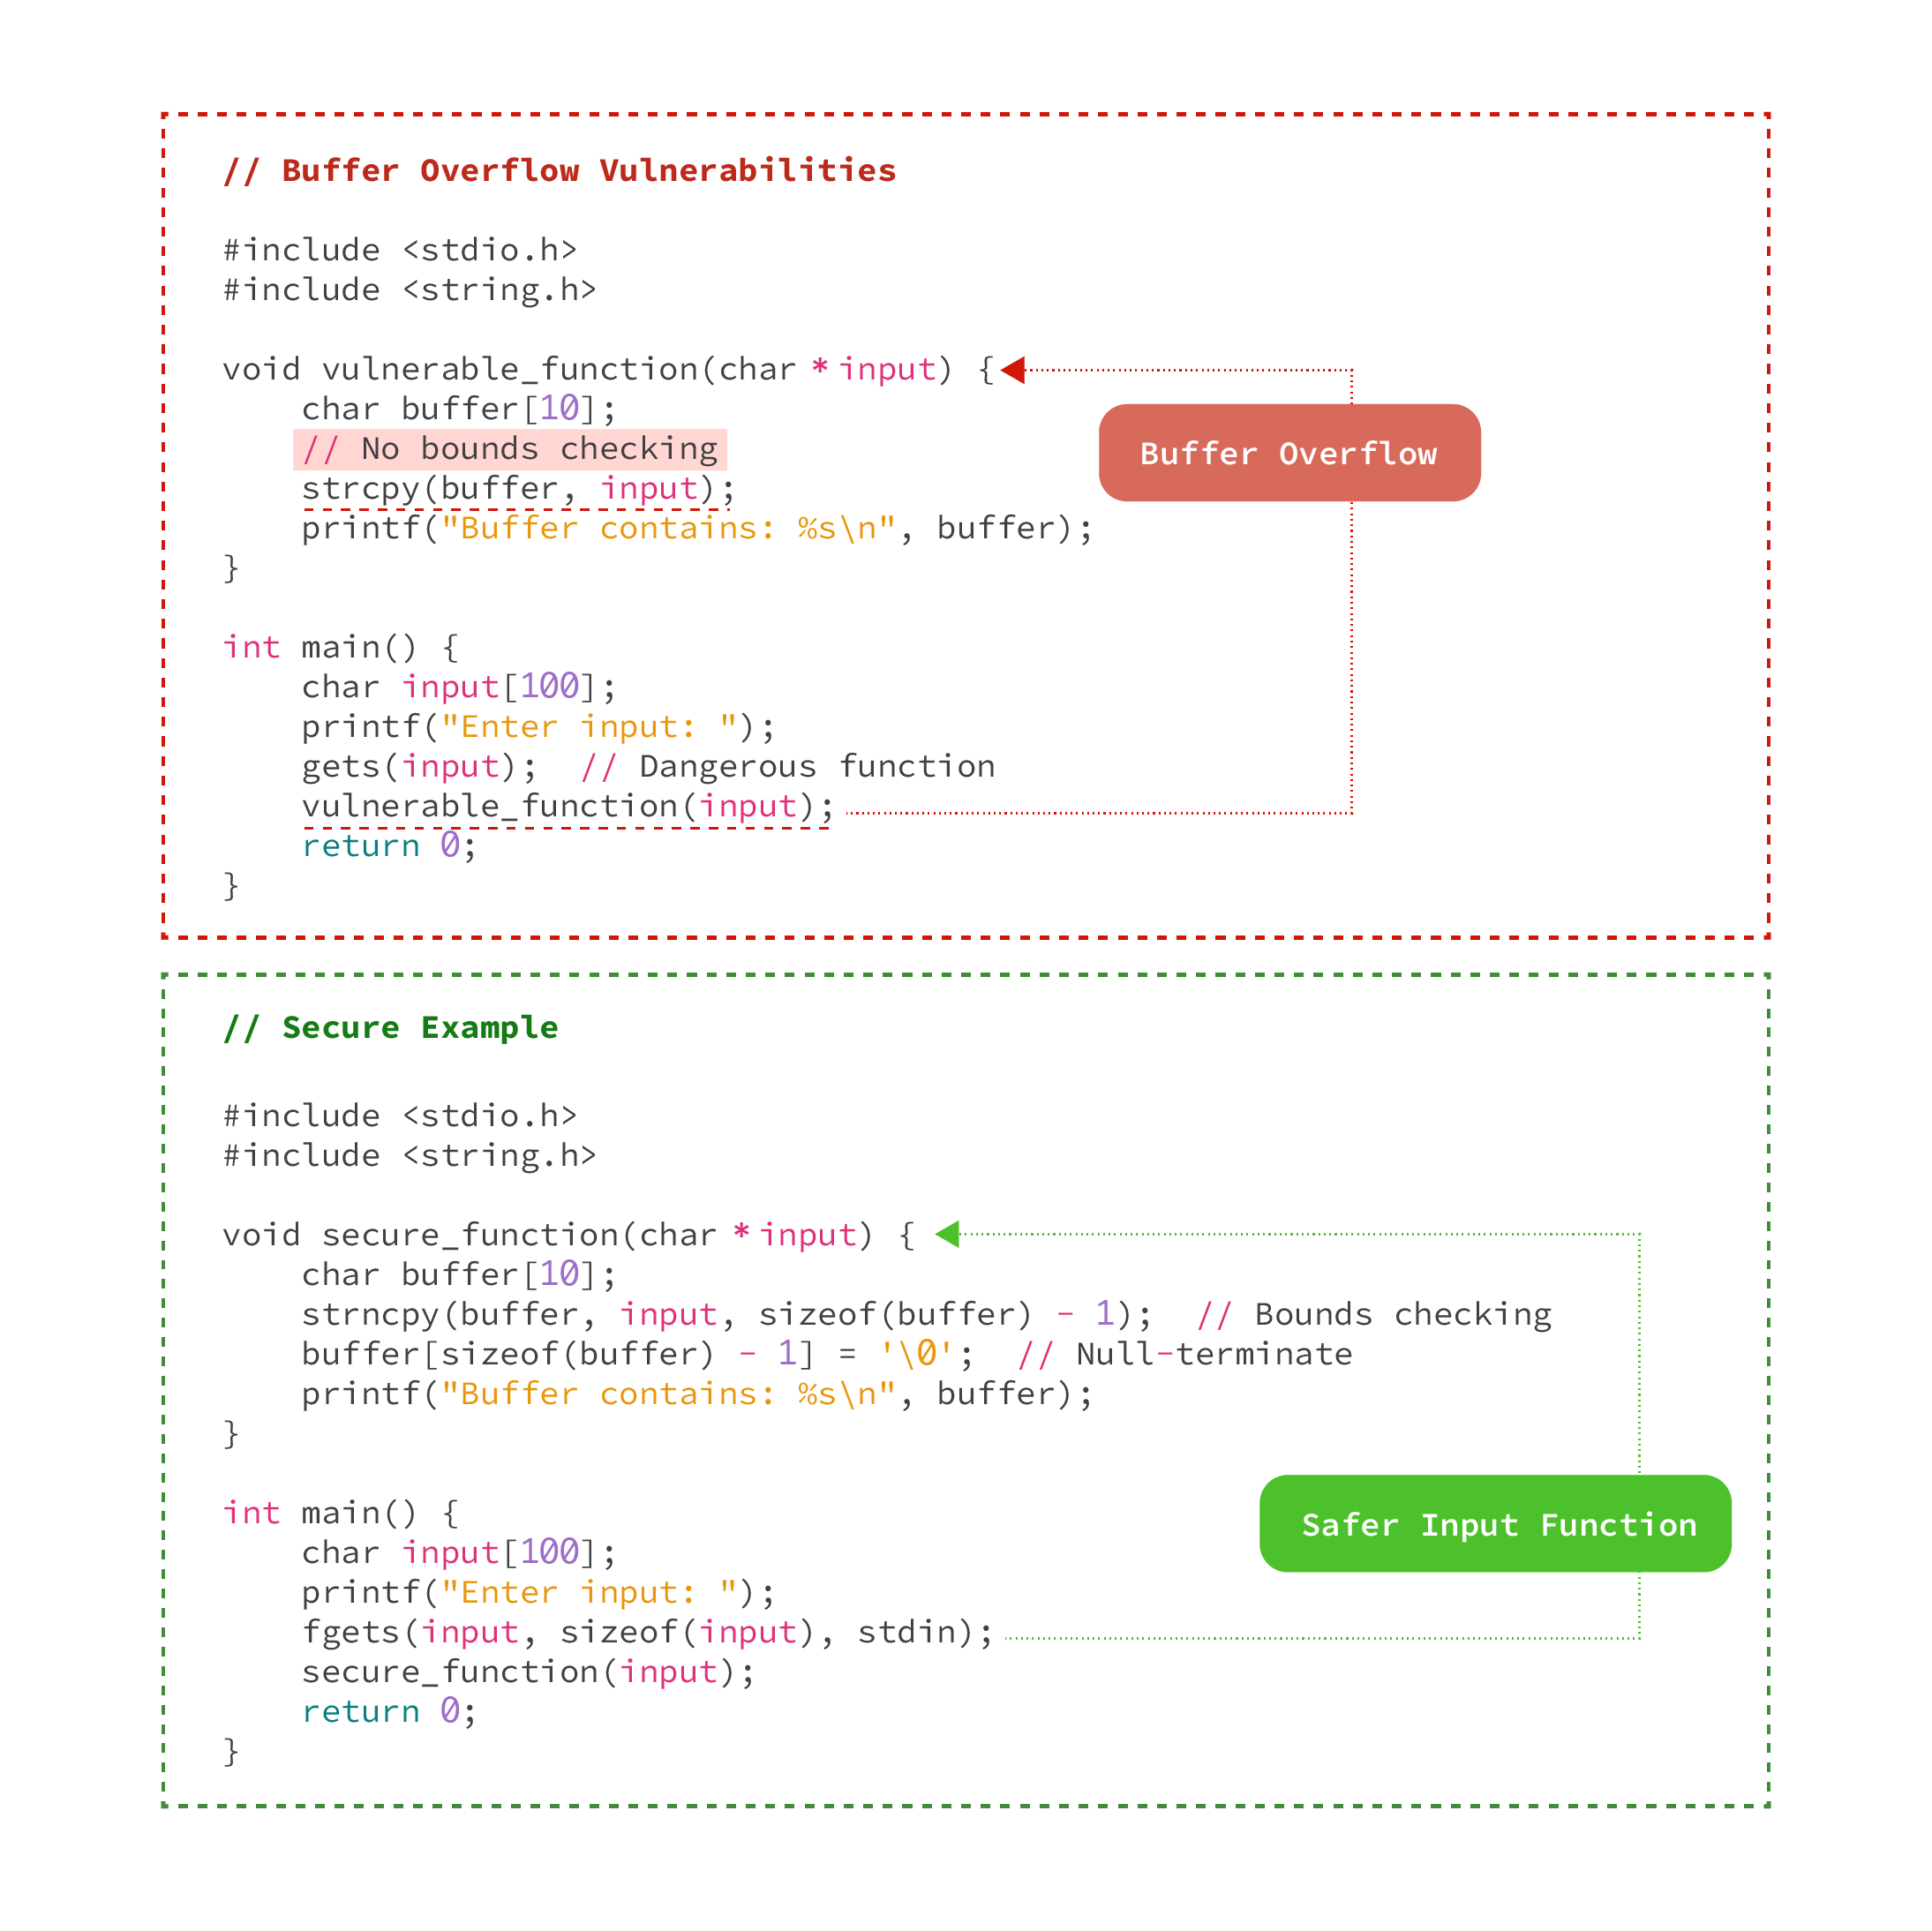Click the Buffer Overflow red label
This screenshot has height=1931, width=1932.
(x=1288, y=453)
